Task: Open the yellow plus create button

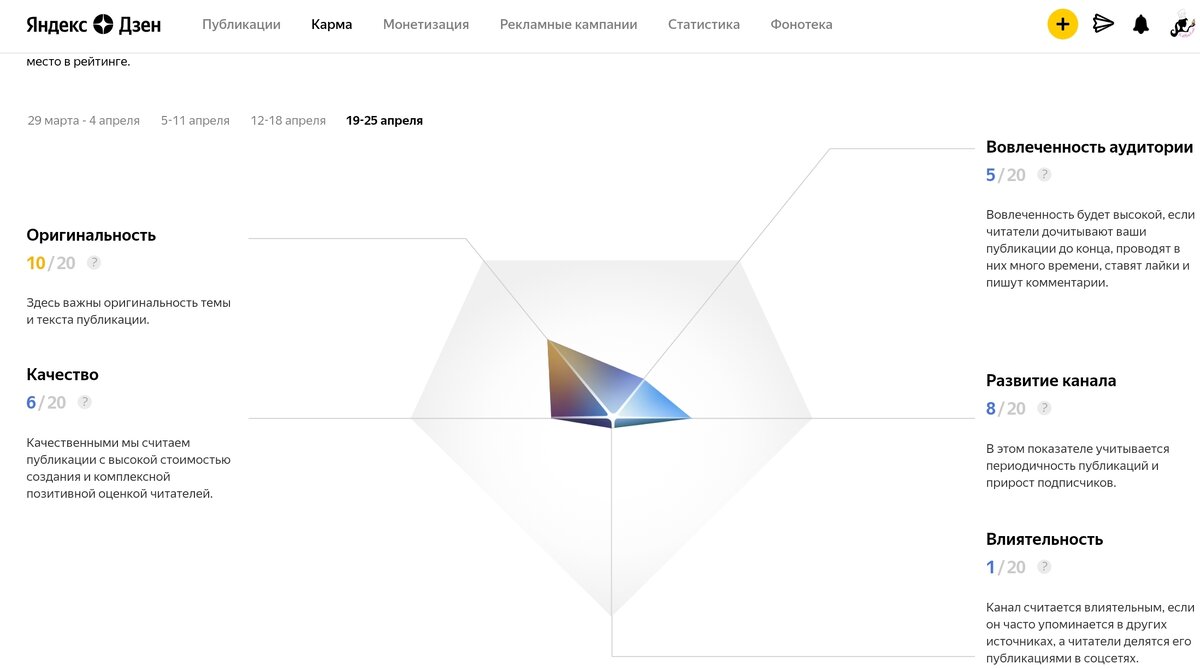Action: [x=1062, y=24]
